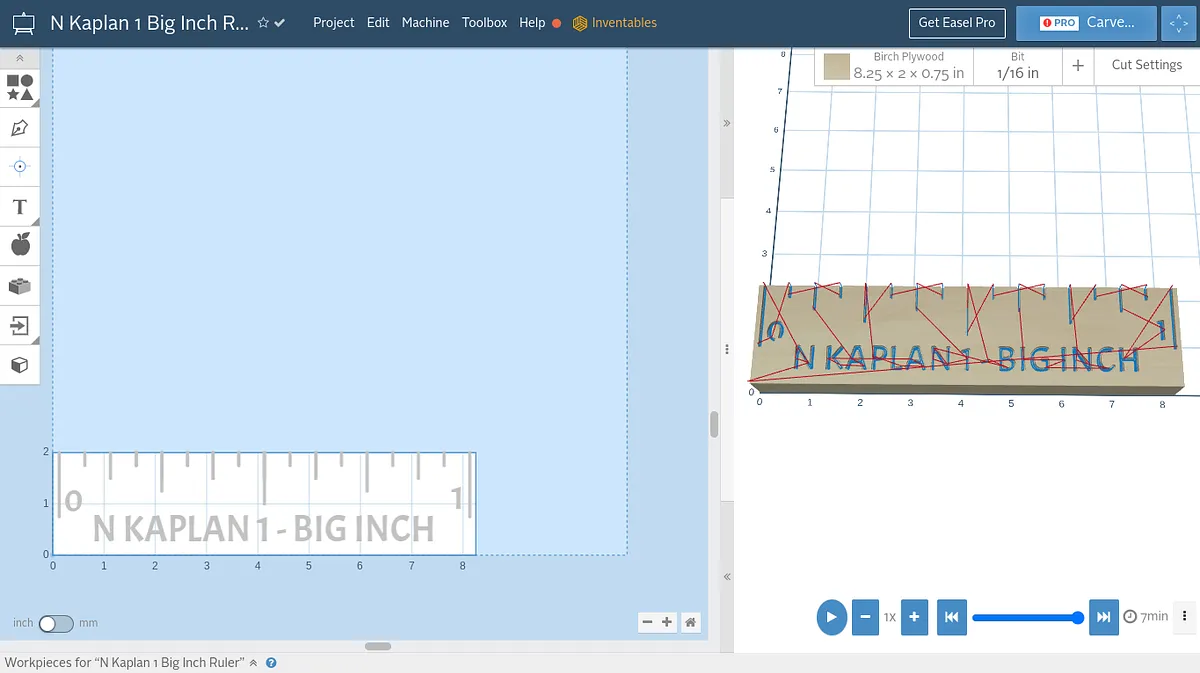Open the Project menu
Viewport: 1200px width, 673px height.
tap(334, 22)
